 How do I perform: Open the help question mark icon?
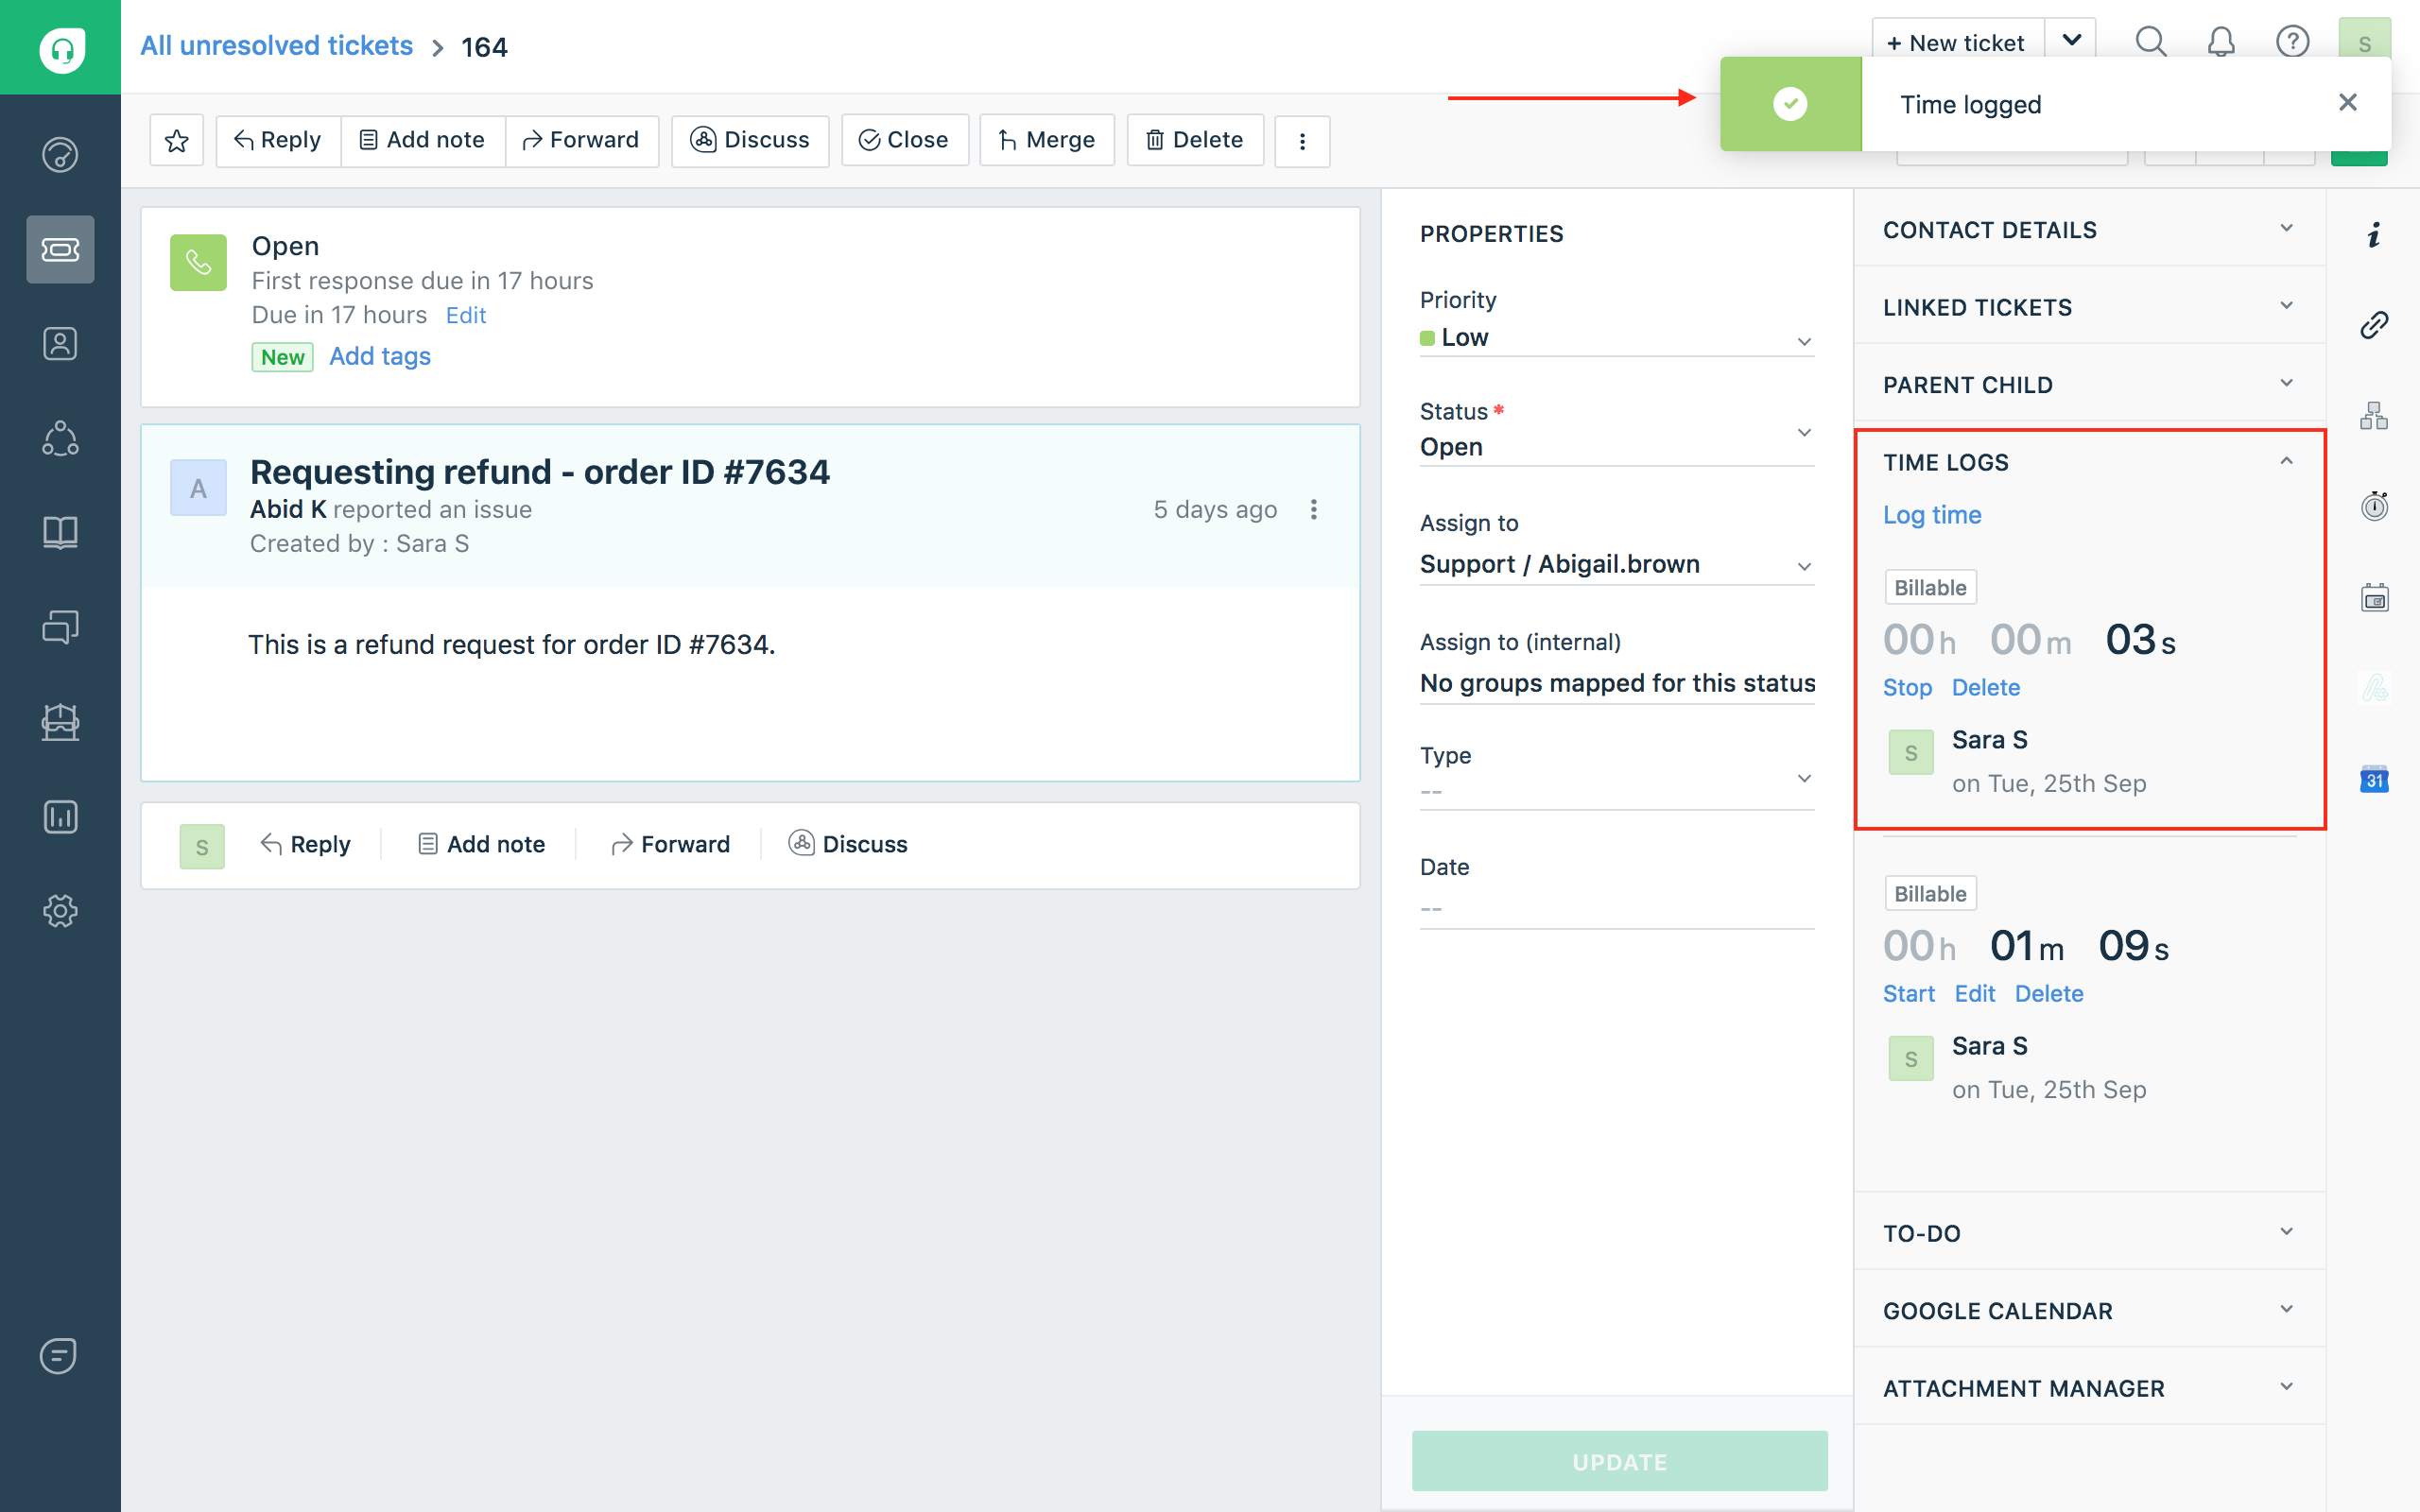(2292, 42)
